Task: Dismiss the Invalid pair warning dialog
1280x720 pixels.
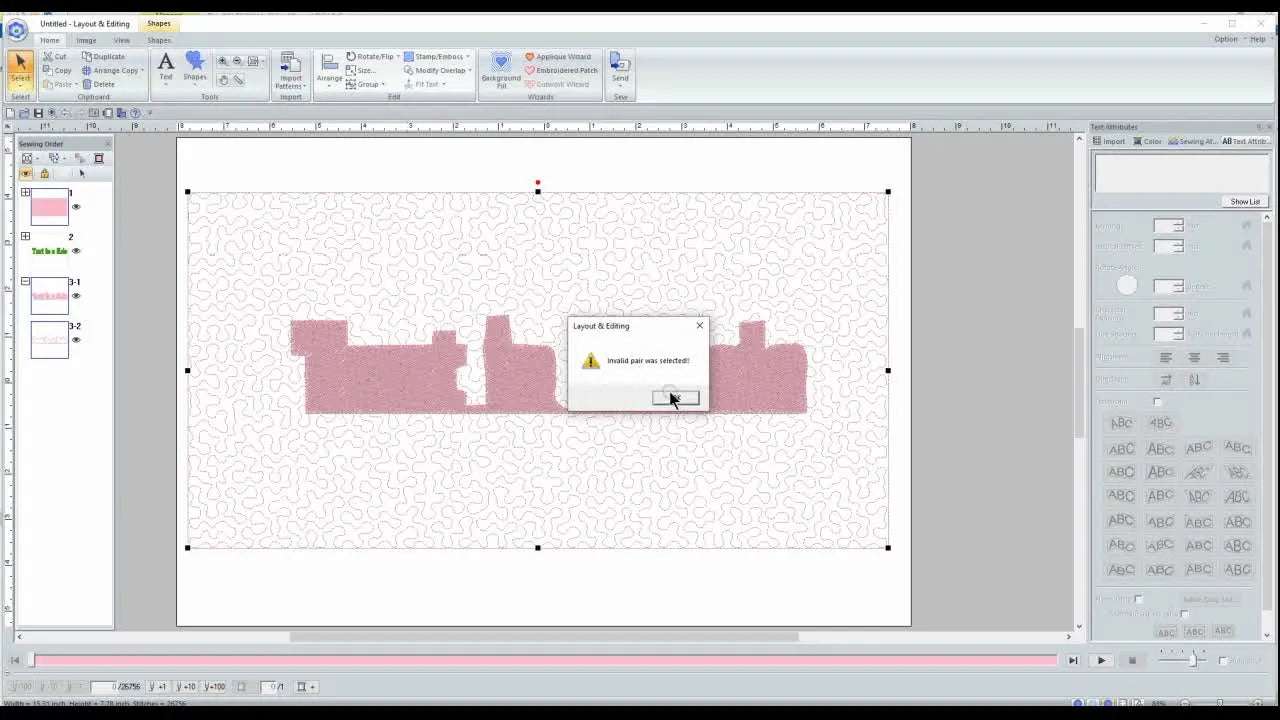Action: (x=675, y=397)
